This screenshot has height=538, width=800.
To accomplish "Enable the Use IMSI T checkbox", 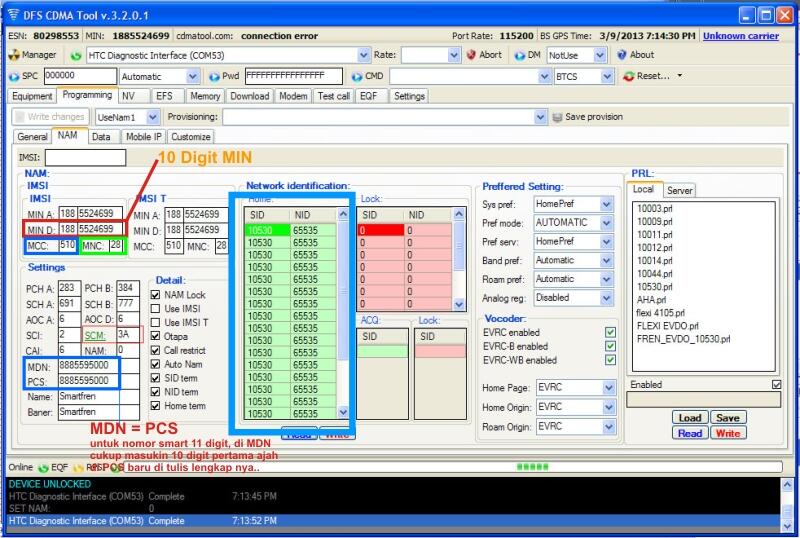I will [156, 323].
